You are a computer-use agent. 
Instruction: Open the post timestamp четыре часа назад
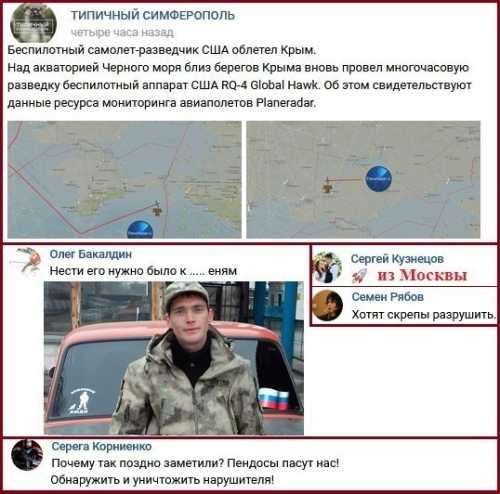pyautogui.click(x=122, y=33)
